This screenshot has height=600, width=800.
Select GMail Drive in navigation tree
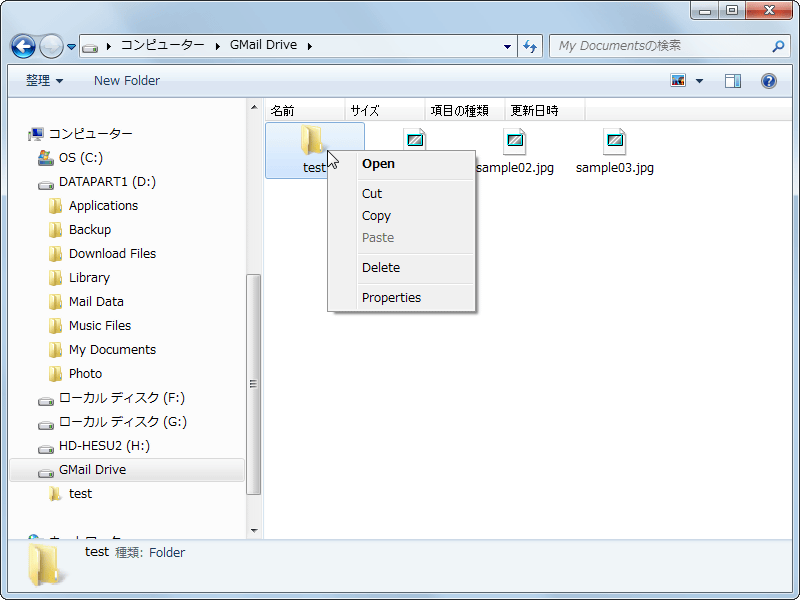127,470
